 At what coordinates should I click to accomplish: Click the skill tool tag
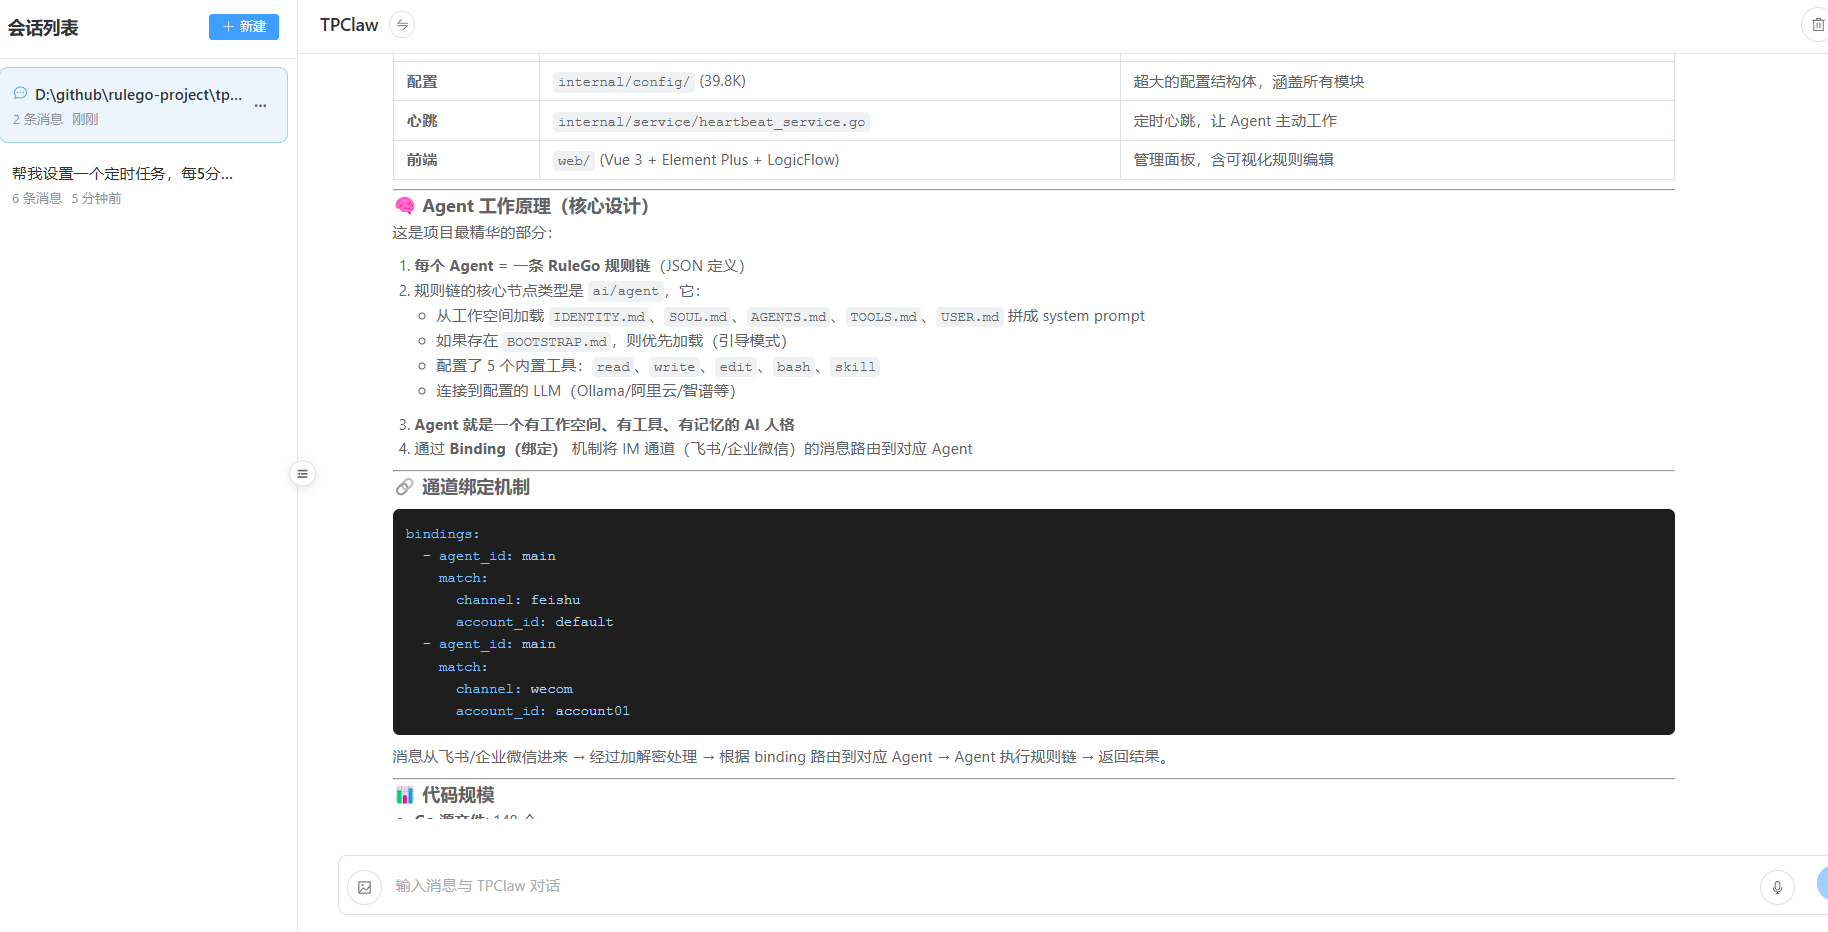855,367
